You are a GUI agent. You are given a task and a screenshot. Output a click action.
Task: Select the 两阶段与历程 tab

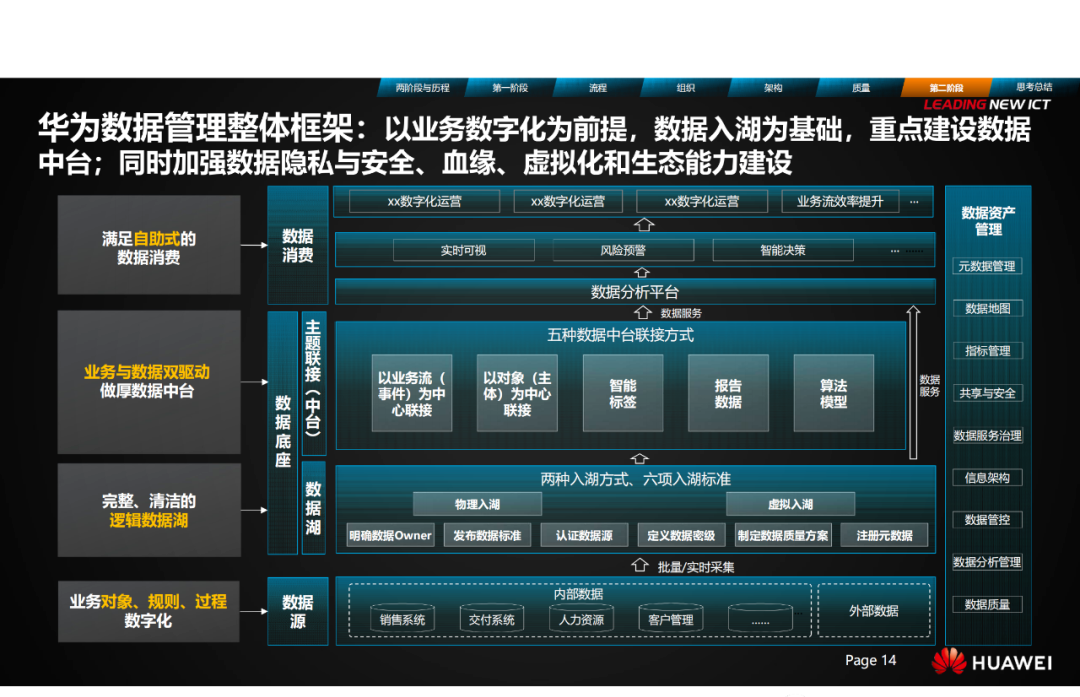(x=423, y=88)
